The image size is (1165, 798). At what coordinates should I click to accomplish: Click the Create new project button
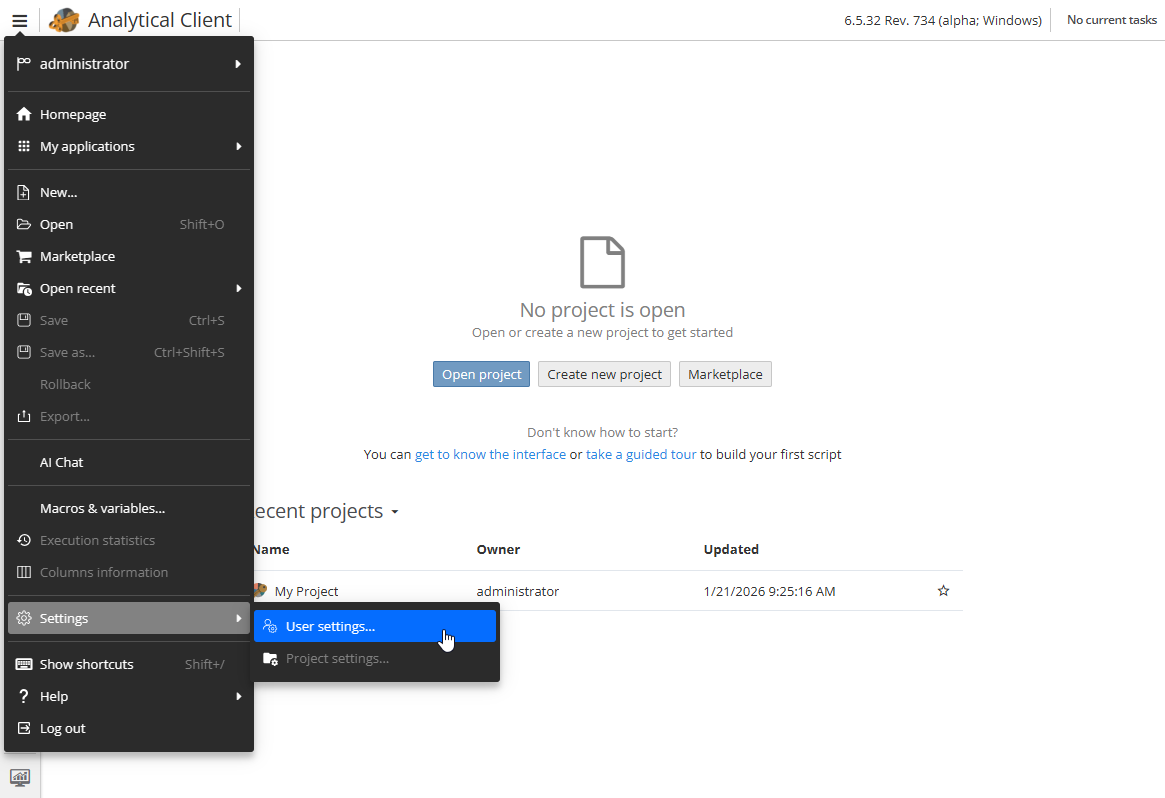pos(604,374)
